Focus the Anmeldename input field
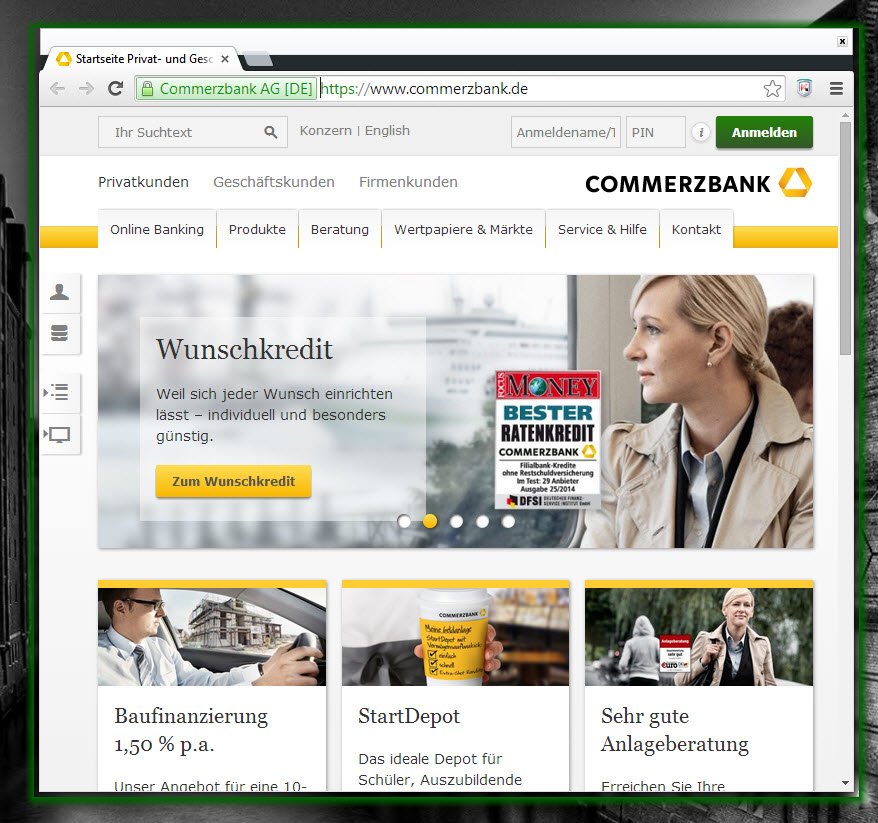The width and height of the screenshot is (878, 823). pyautogui.click(x=566, y=132)
